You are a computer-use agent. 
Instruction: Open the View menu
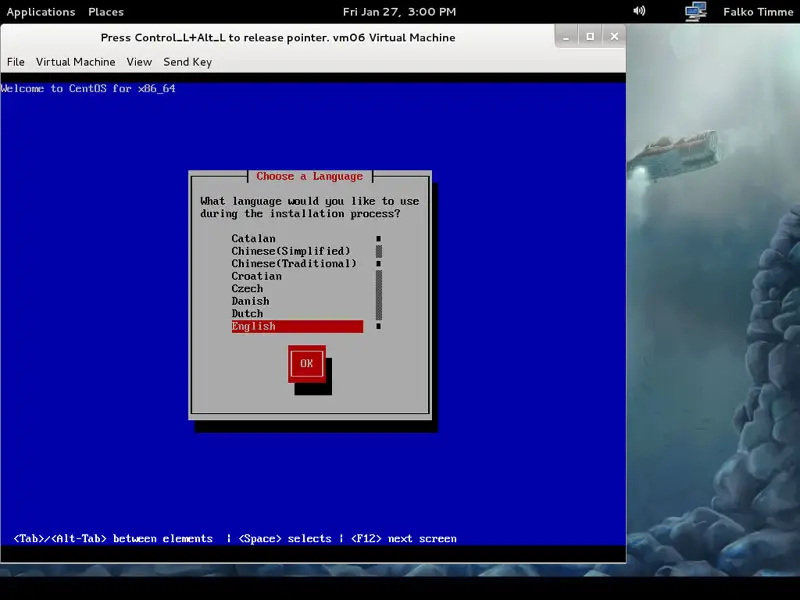point(139,62)
